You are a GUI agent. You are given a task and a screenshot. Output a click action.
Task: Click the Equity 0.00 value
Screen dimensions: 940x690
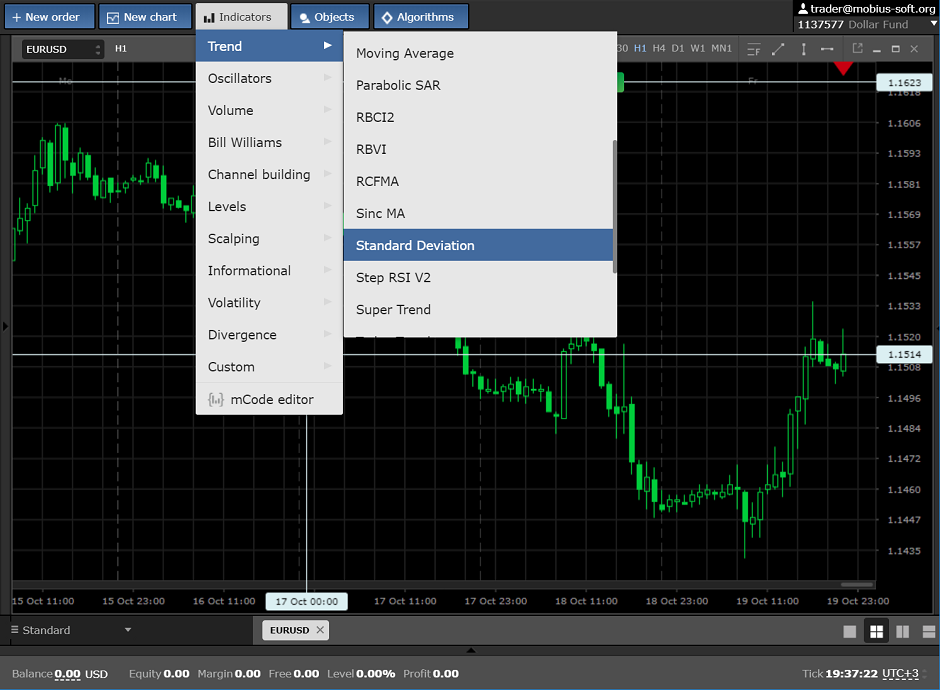176,674
